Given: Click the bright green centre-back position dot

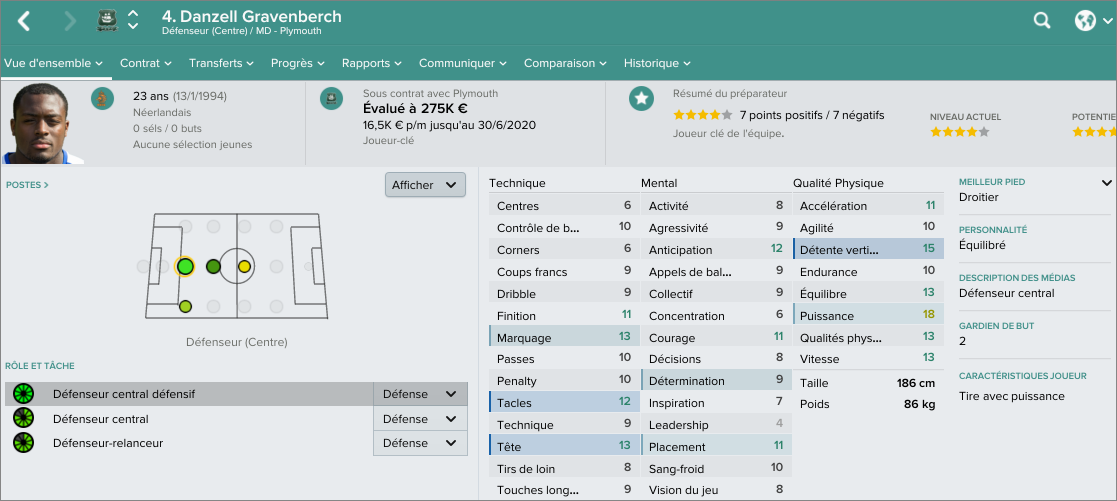Looking at the screenshot, I should (184, 266).
